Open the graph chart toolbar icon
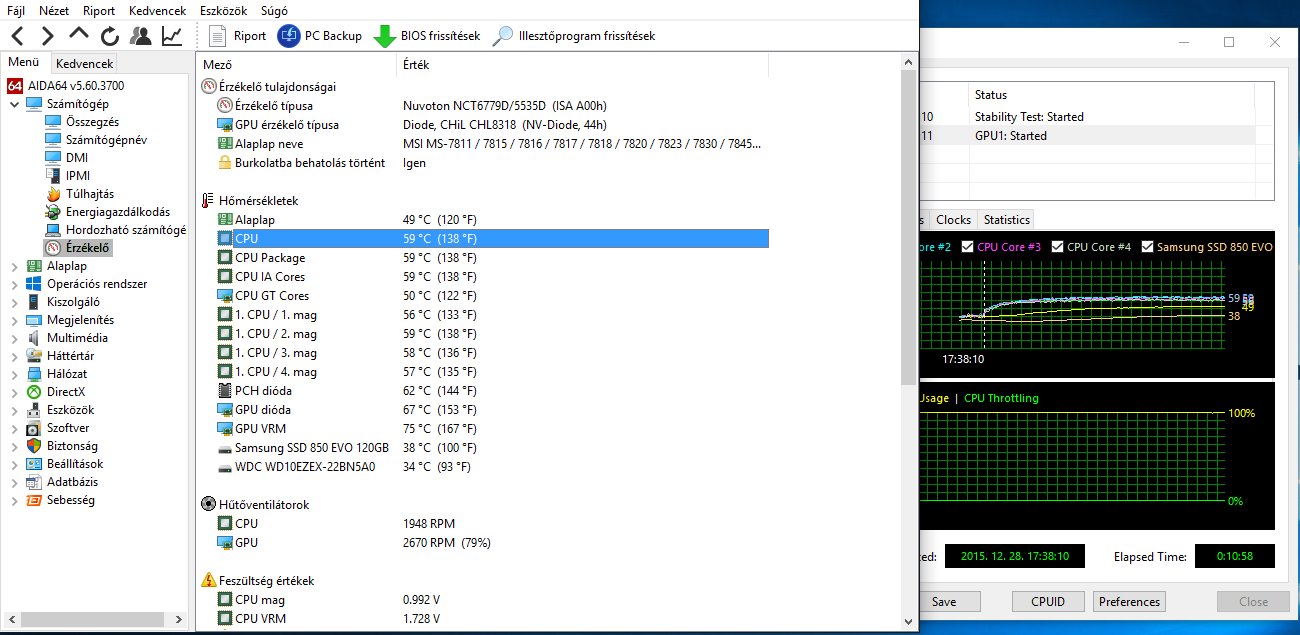The height and width of the screenshot is (635, 1300). click(x=172, y=36)
